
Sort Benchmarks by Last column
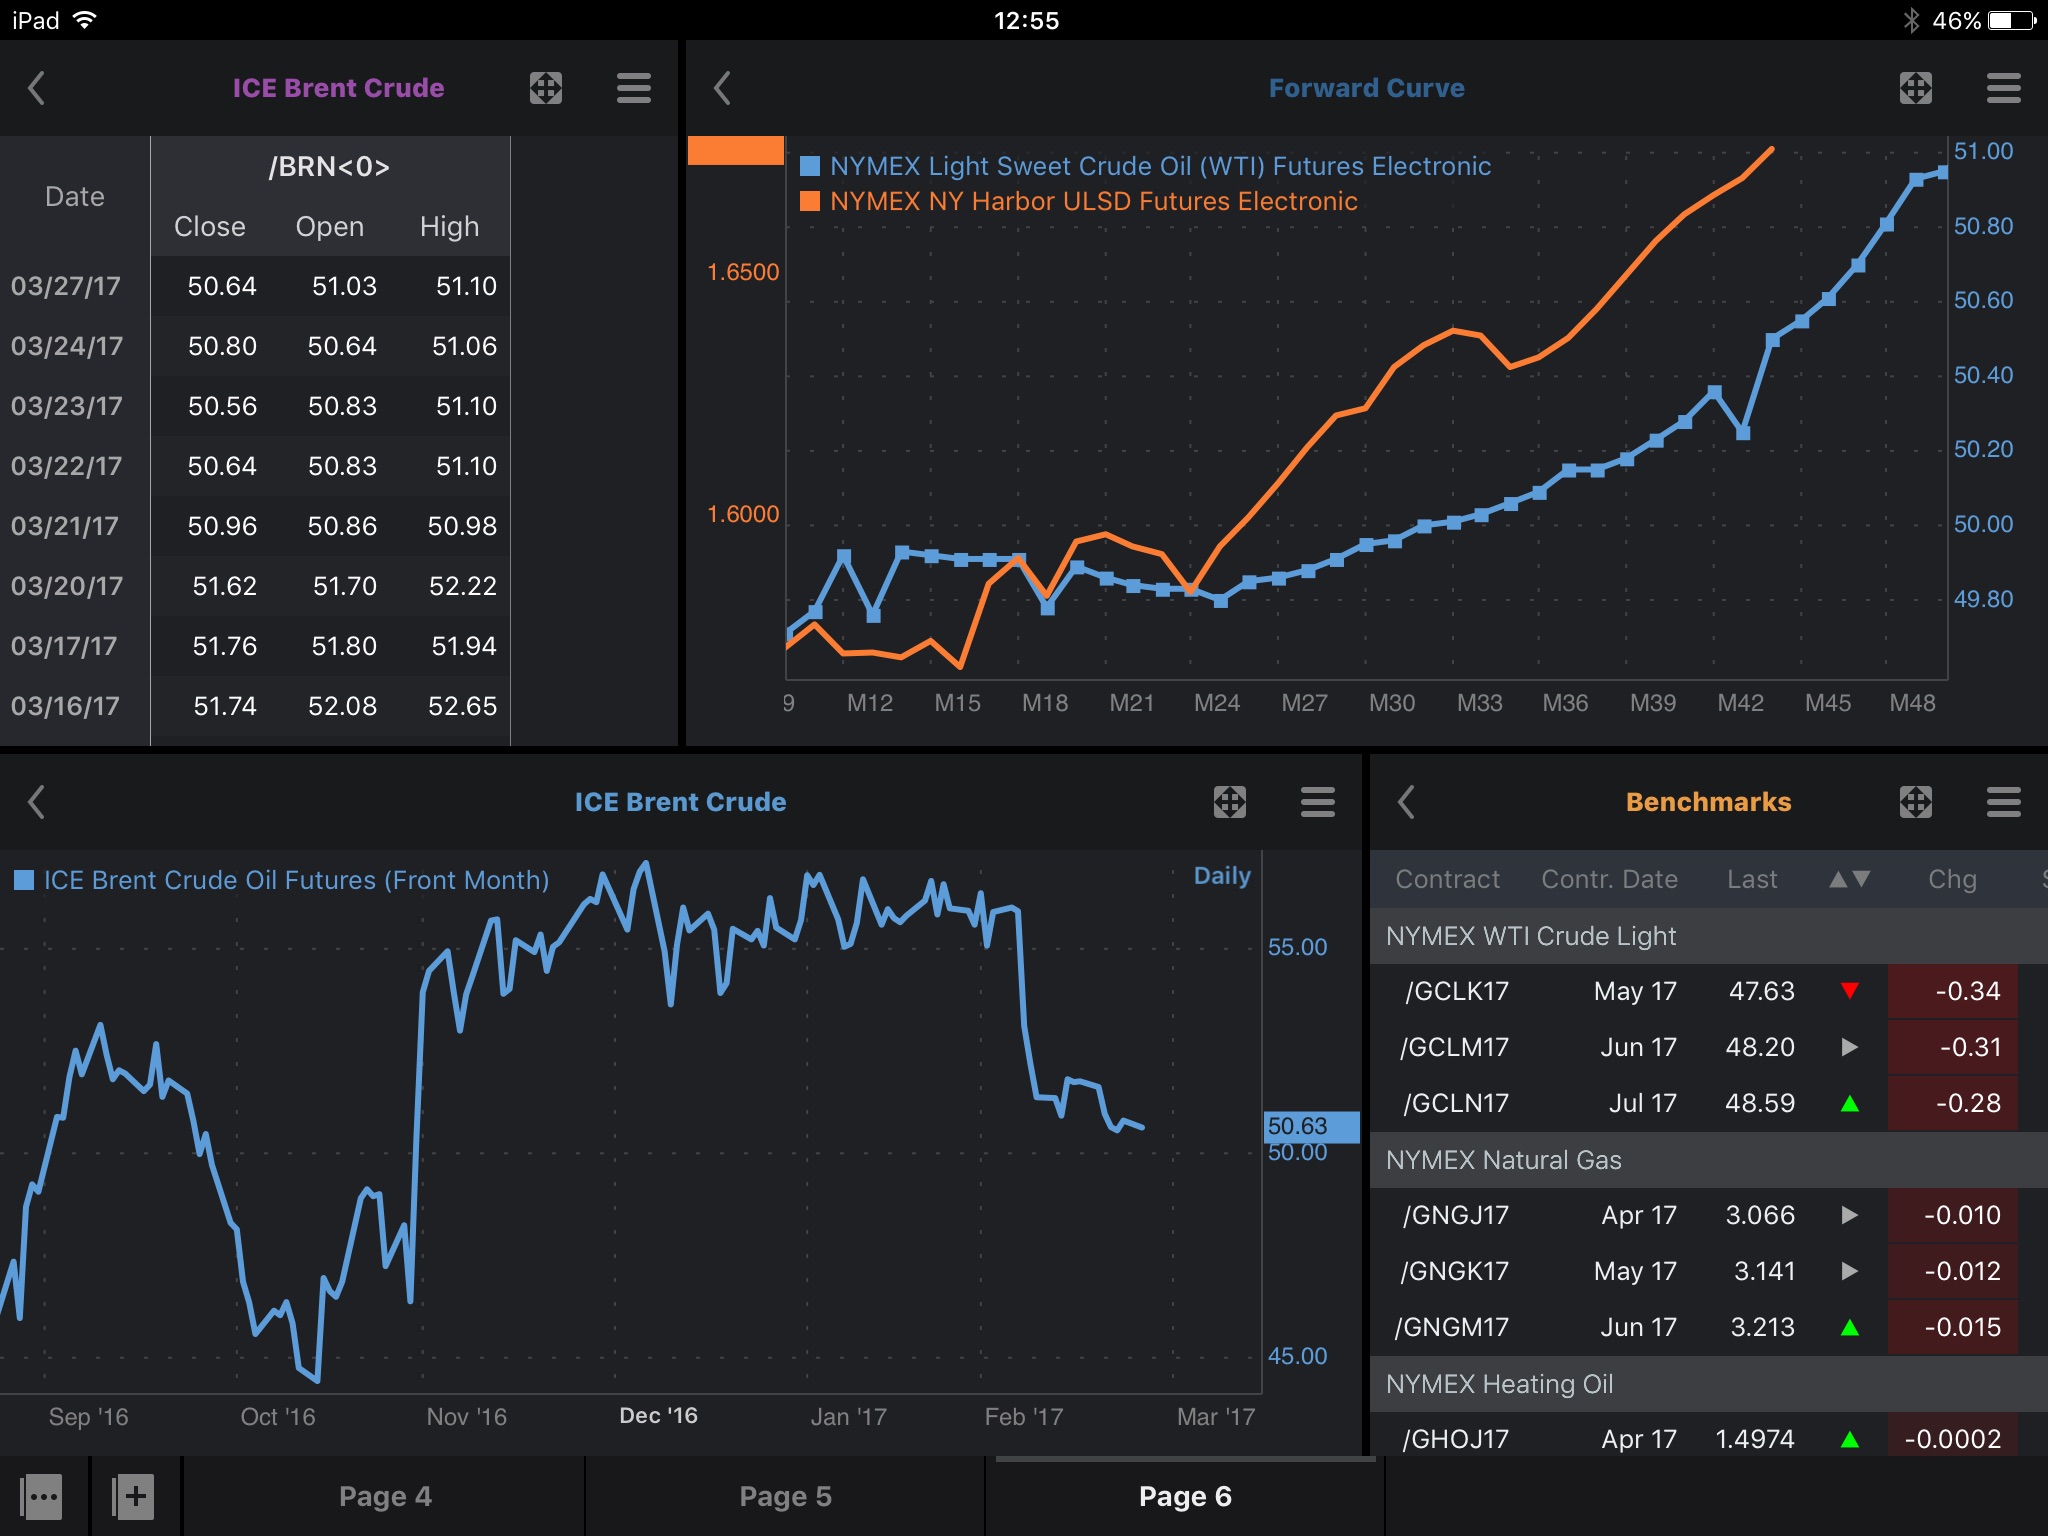tap(1752, 879)
